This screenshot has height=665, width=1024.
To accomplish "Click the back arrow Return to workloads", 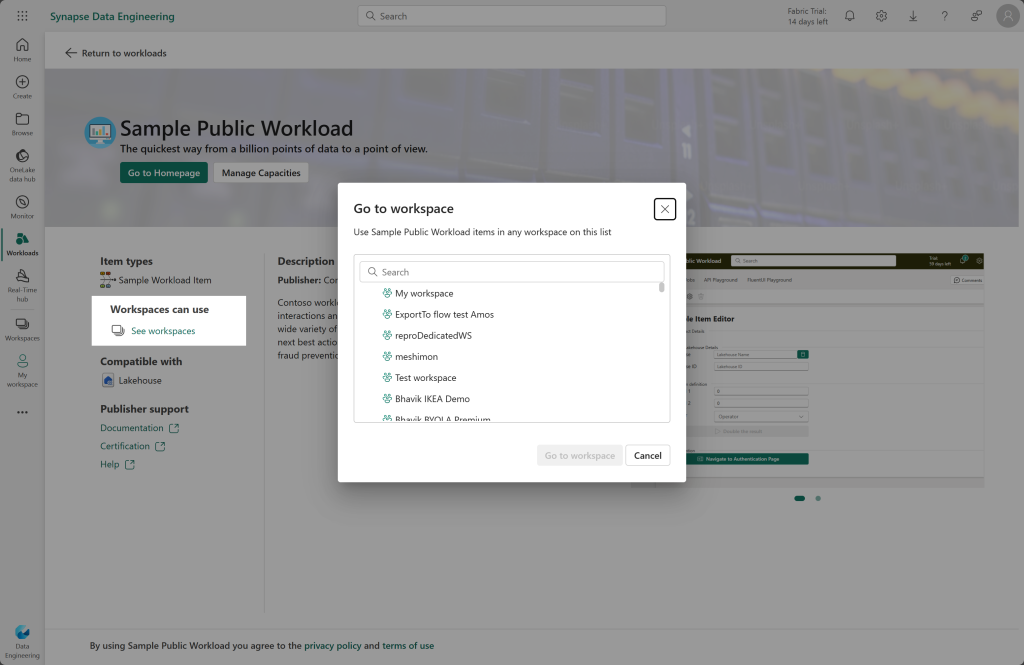I will click(x=71, y=53).
